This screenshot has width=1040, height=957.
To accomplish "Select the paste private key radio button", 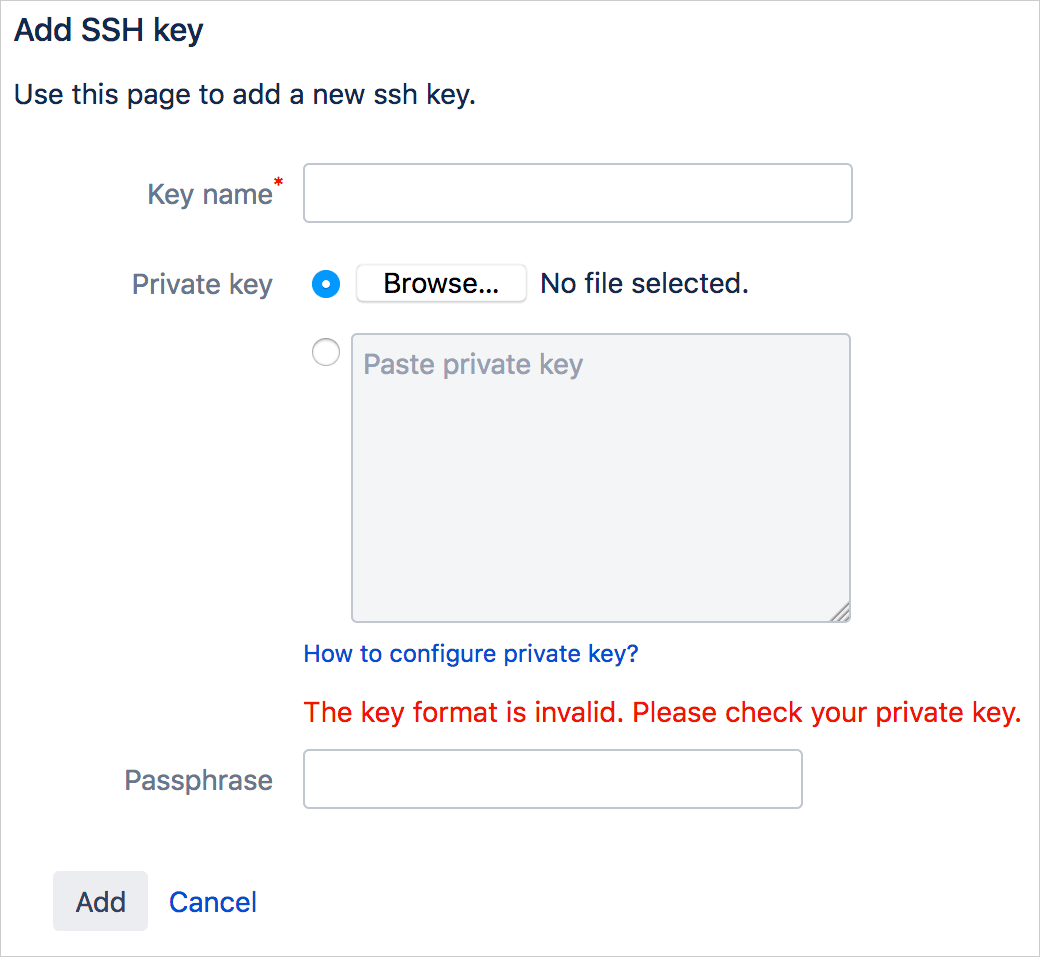I will tap(325, 352).
